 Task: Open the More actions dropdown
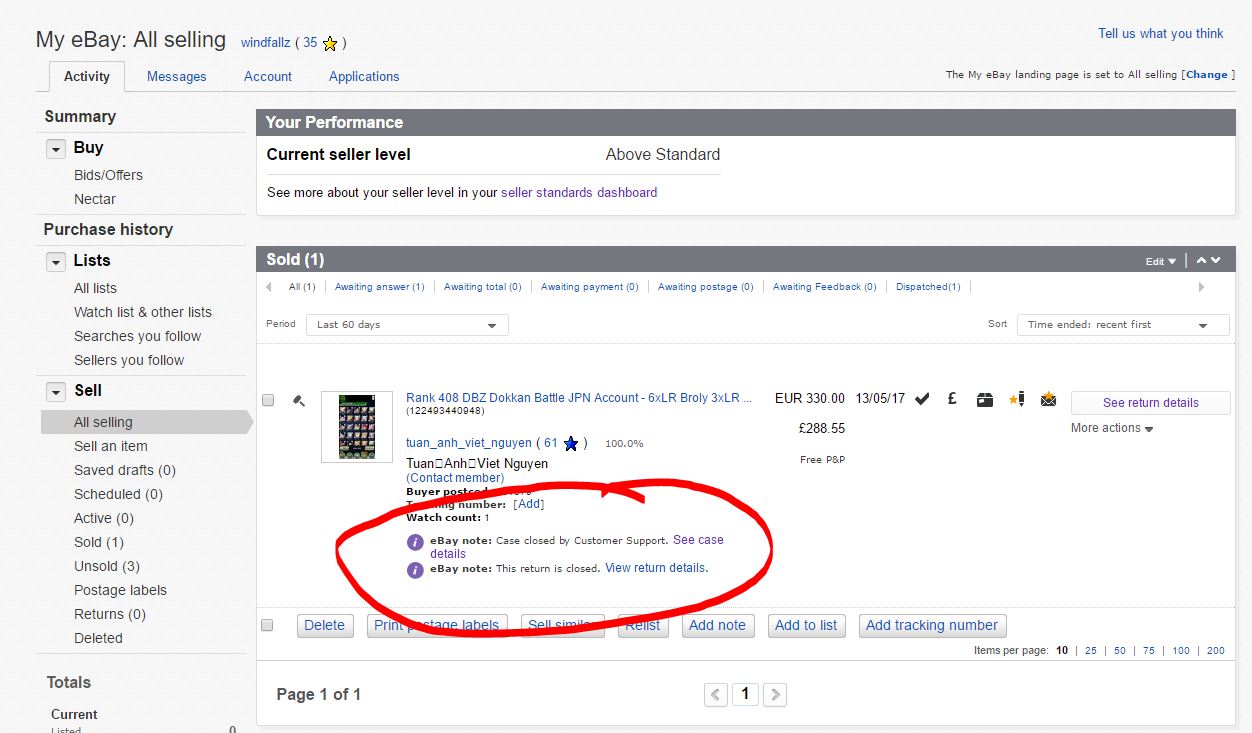(1112, 428)
